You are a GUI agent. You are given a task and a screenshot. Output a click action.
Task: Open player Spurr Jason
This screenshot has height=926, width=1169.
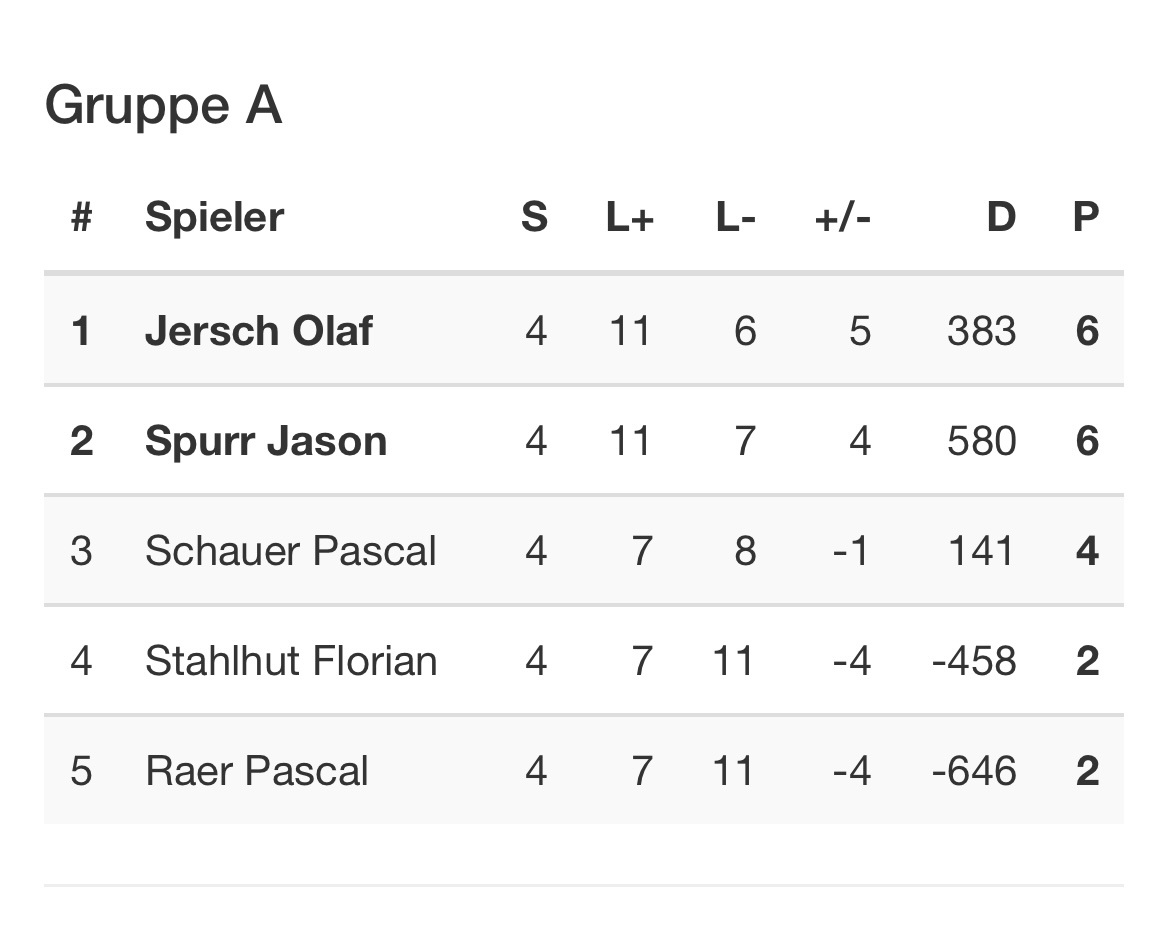(x=265, y=441)
